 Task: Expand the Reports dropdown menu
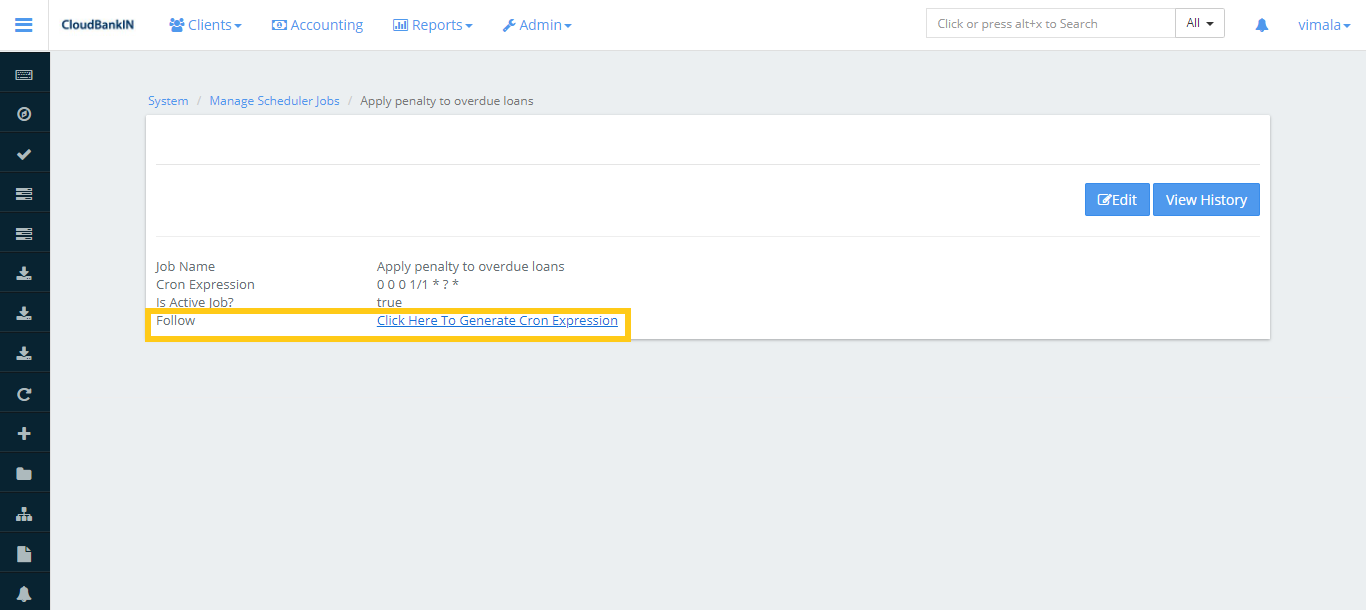pos(432,25)
